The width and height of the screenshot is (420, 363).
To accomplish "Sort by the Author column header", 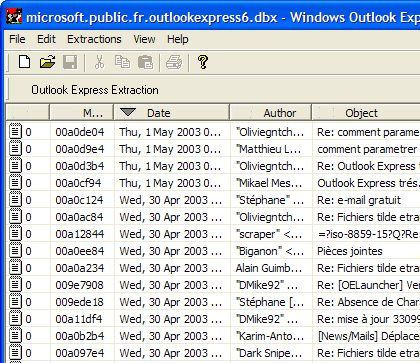I will click(270, 113).
